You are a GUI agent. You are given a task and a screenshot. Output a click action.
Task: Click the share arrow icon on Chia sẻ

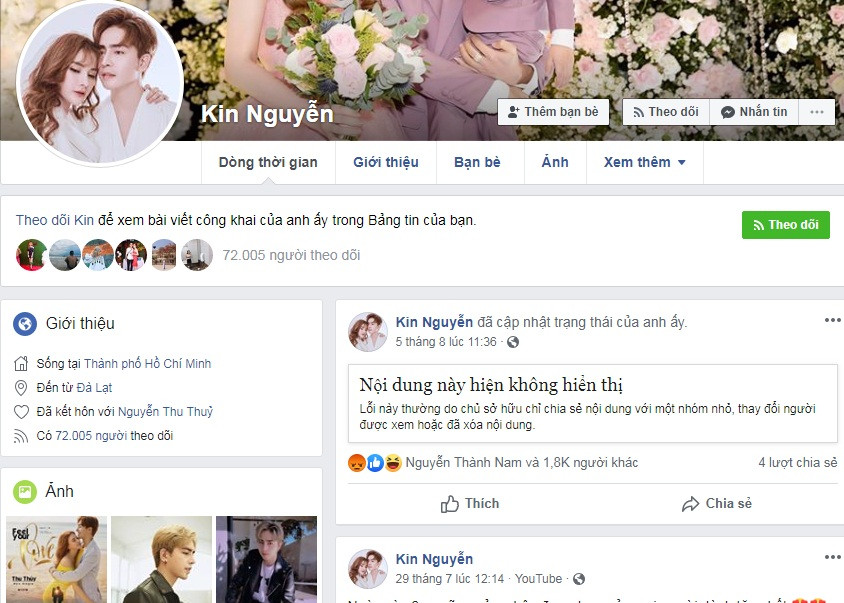tap(689, 503)
